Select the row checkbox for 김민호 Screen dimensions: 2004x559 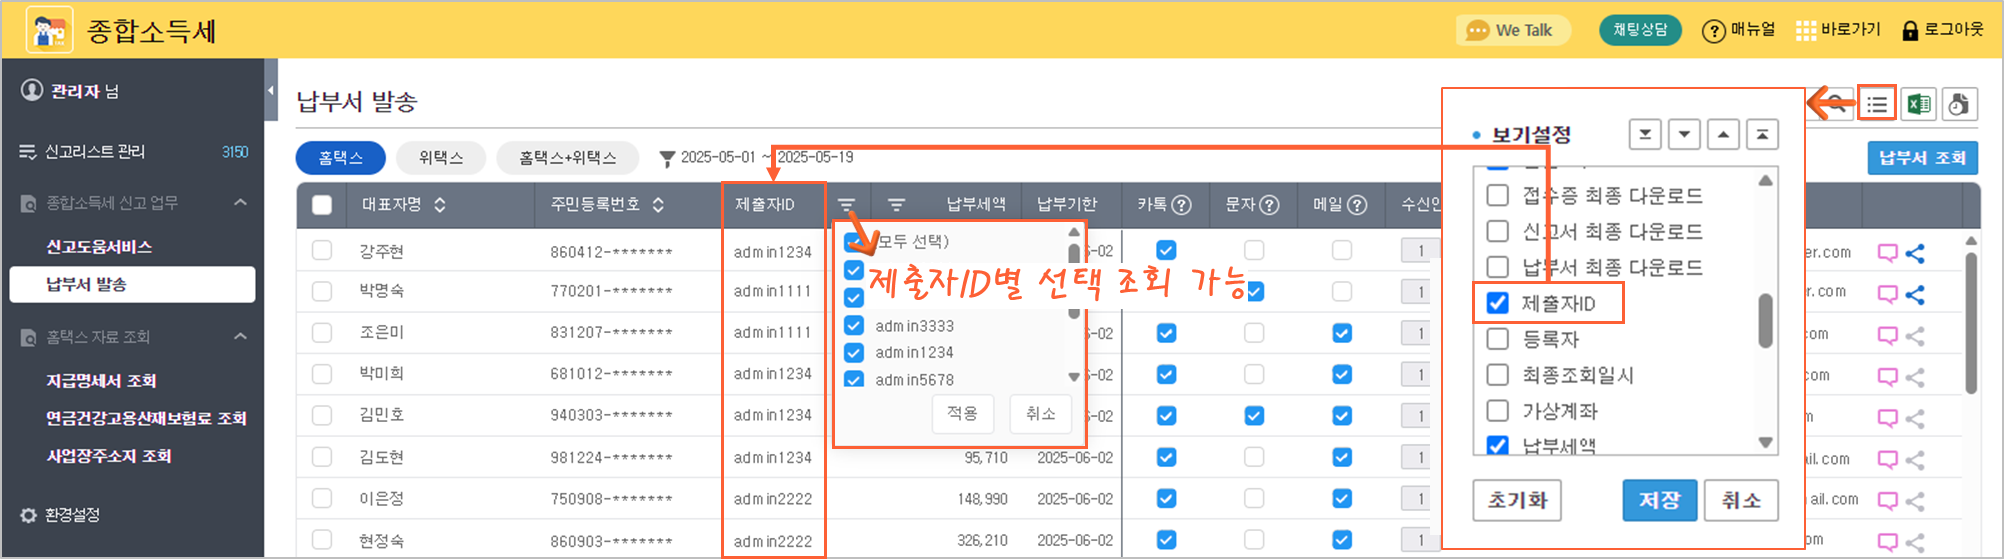coord(322,415)
